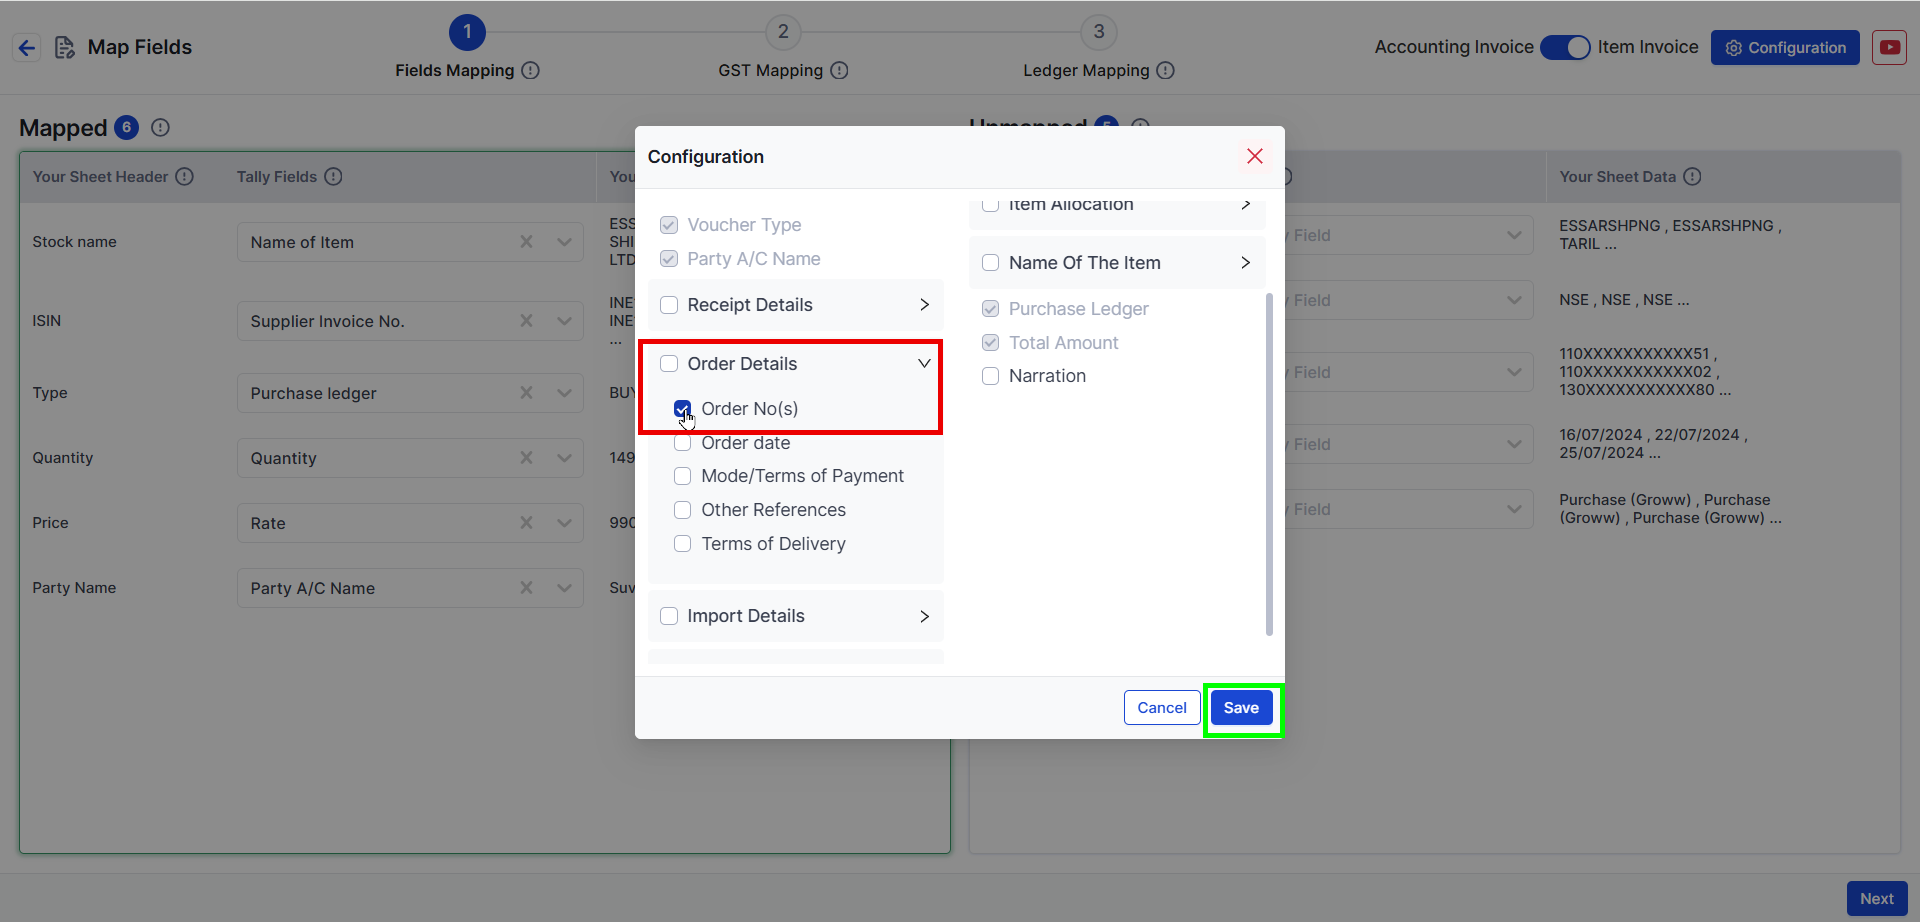This screenshot has width=1920, height=922.
Task: Click info icon next to GST Mapping
Action: tap(839, 70)
